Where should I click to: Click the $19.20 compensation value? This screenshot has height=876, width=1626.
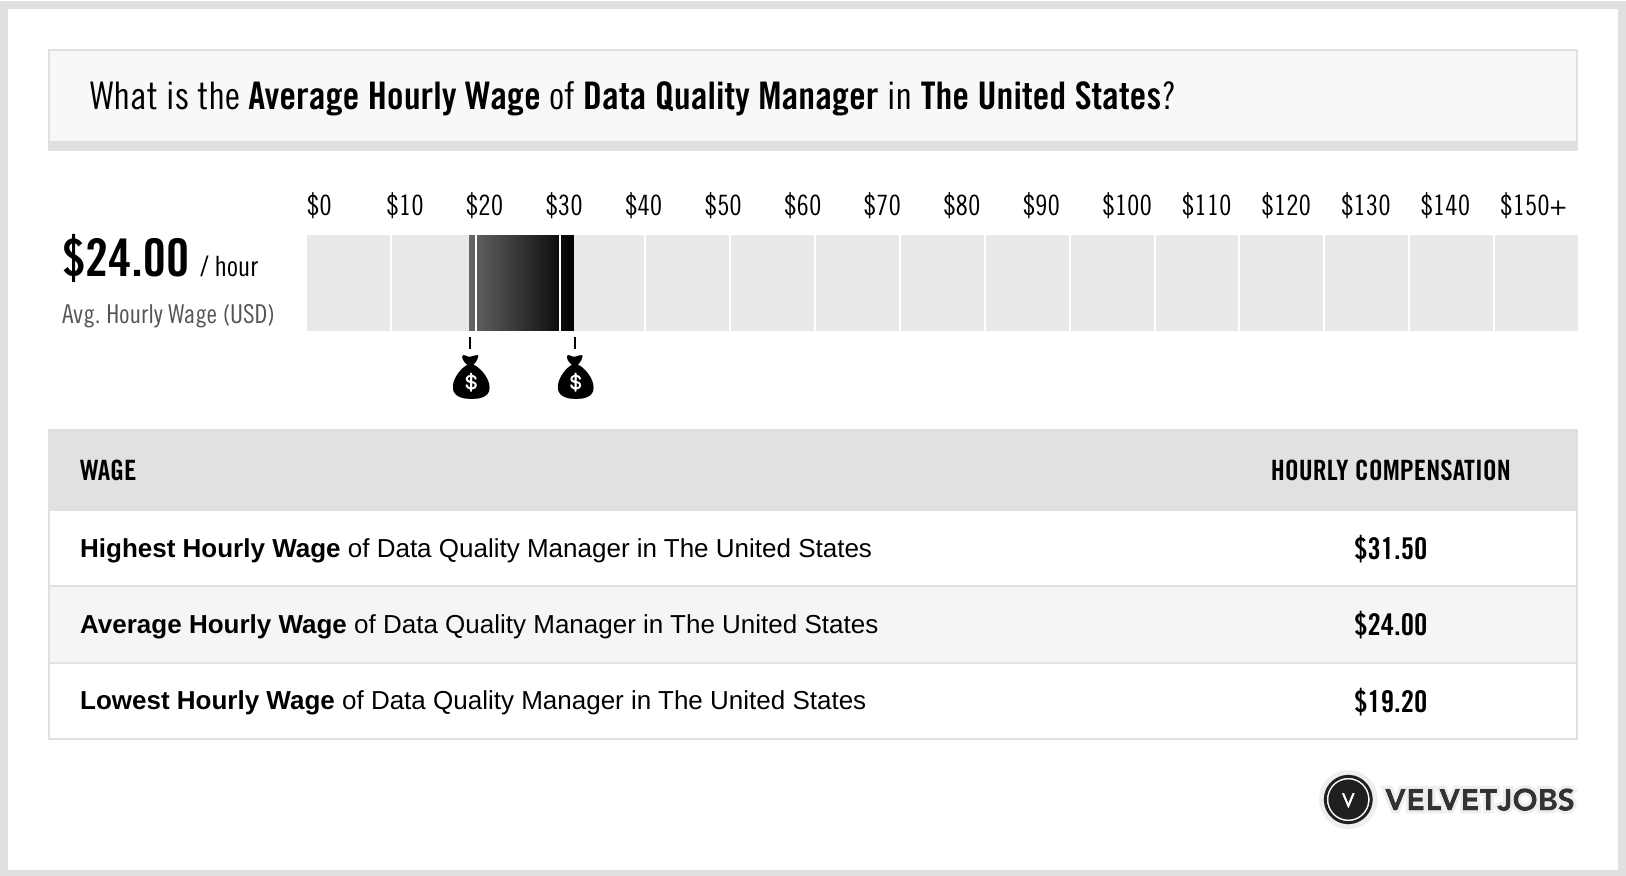tap(1390, 701)
